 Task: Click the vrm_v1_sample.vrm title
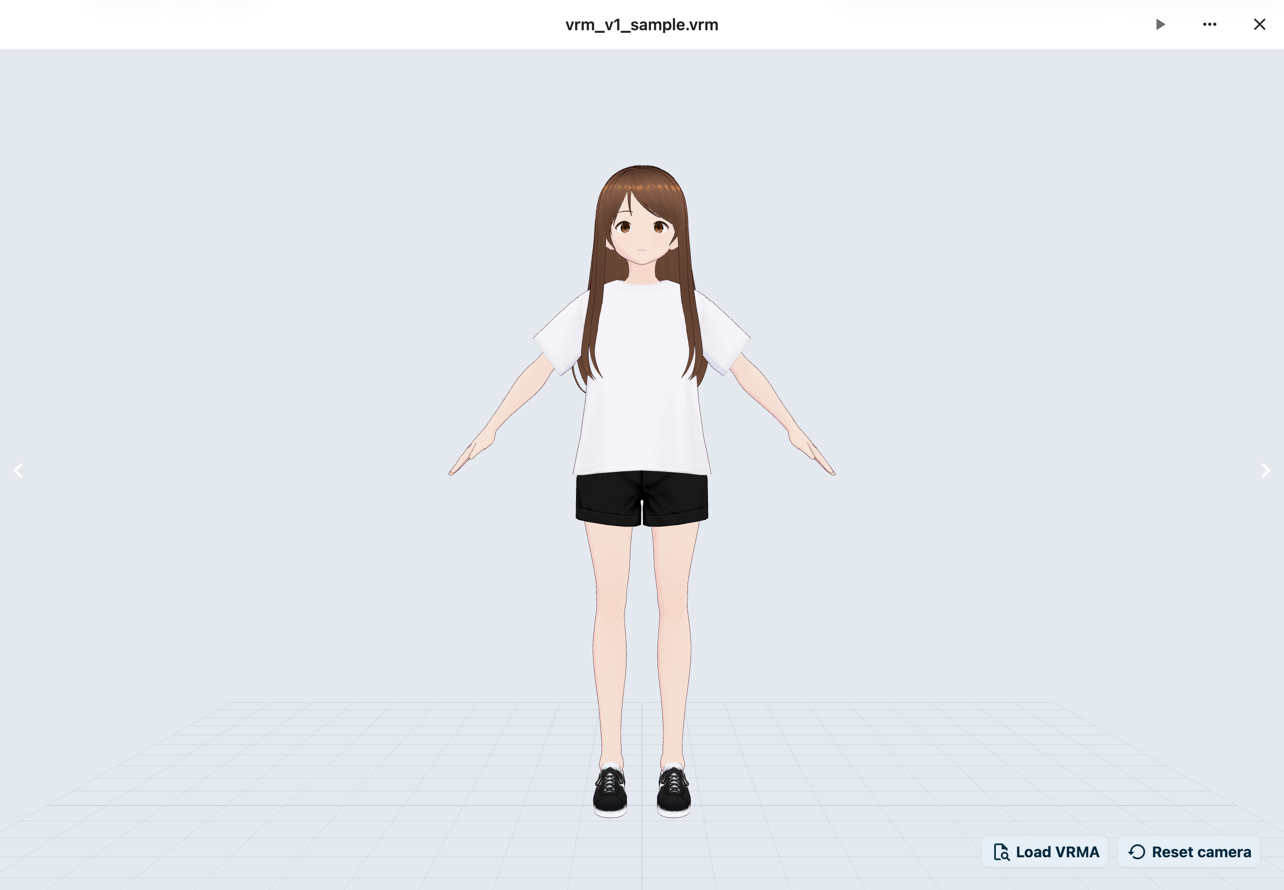coord(642,25)
